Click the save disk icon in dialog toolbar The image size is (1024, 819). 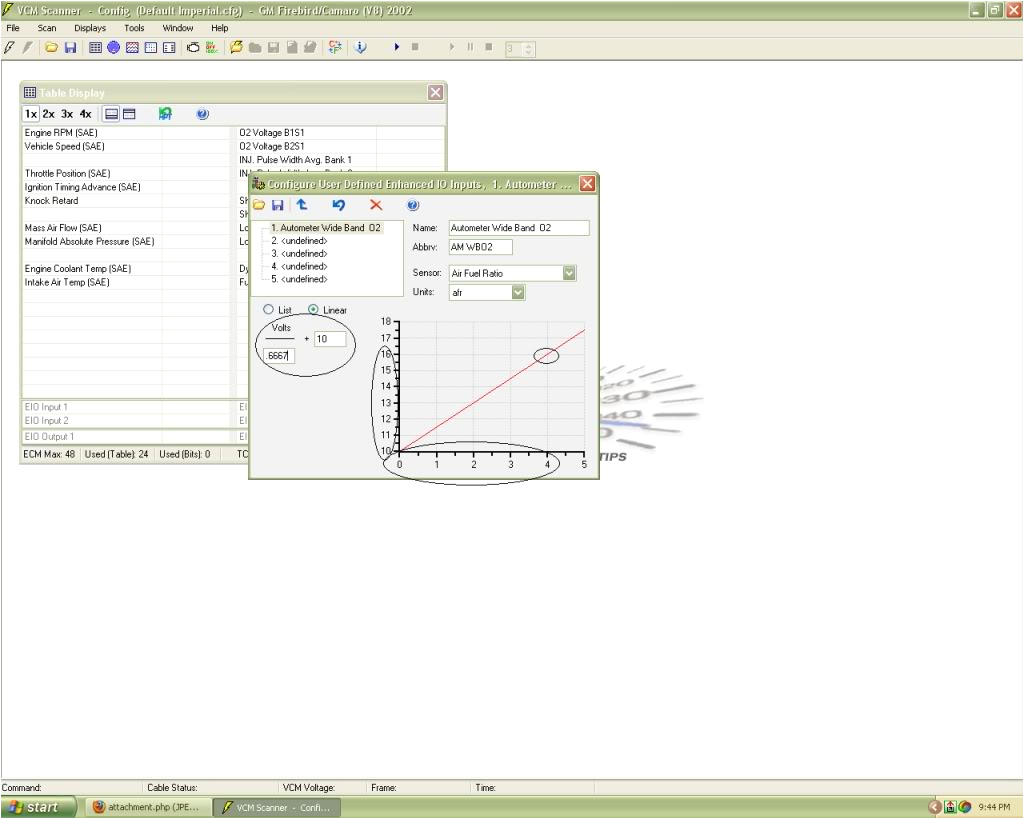tap(278, 205)
